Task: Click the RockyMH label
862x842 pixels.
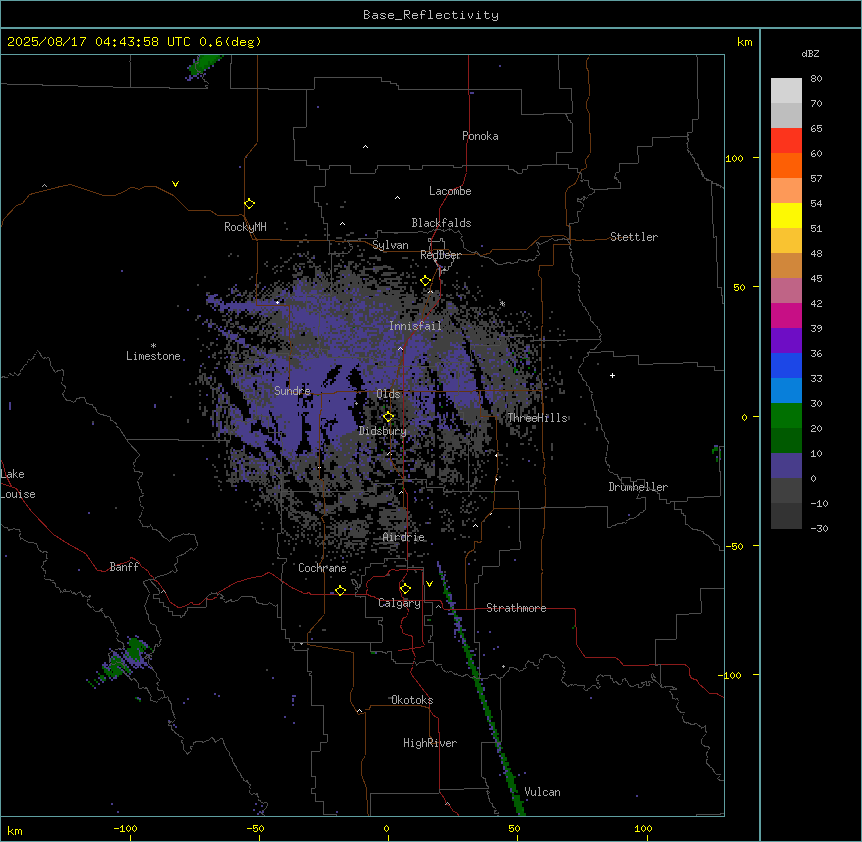Action: (x=245, y=227)
